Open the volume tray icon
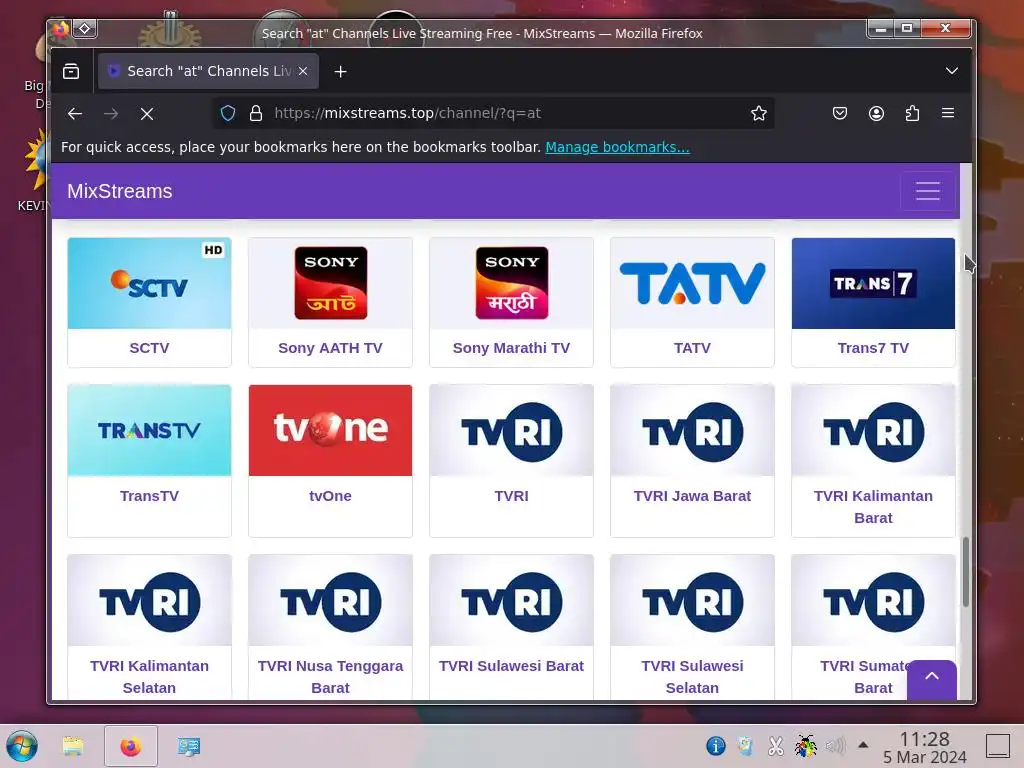Viewport: 1024px width, 768px height. click(835, 745)
